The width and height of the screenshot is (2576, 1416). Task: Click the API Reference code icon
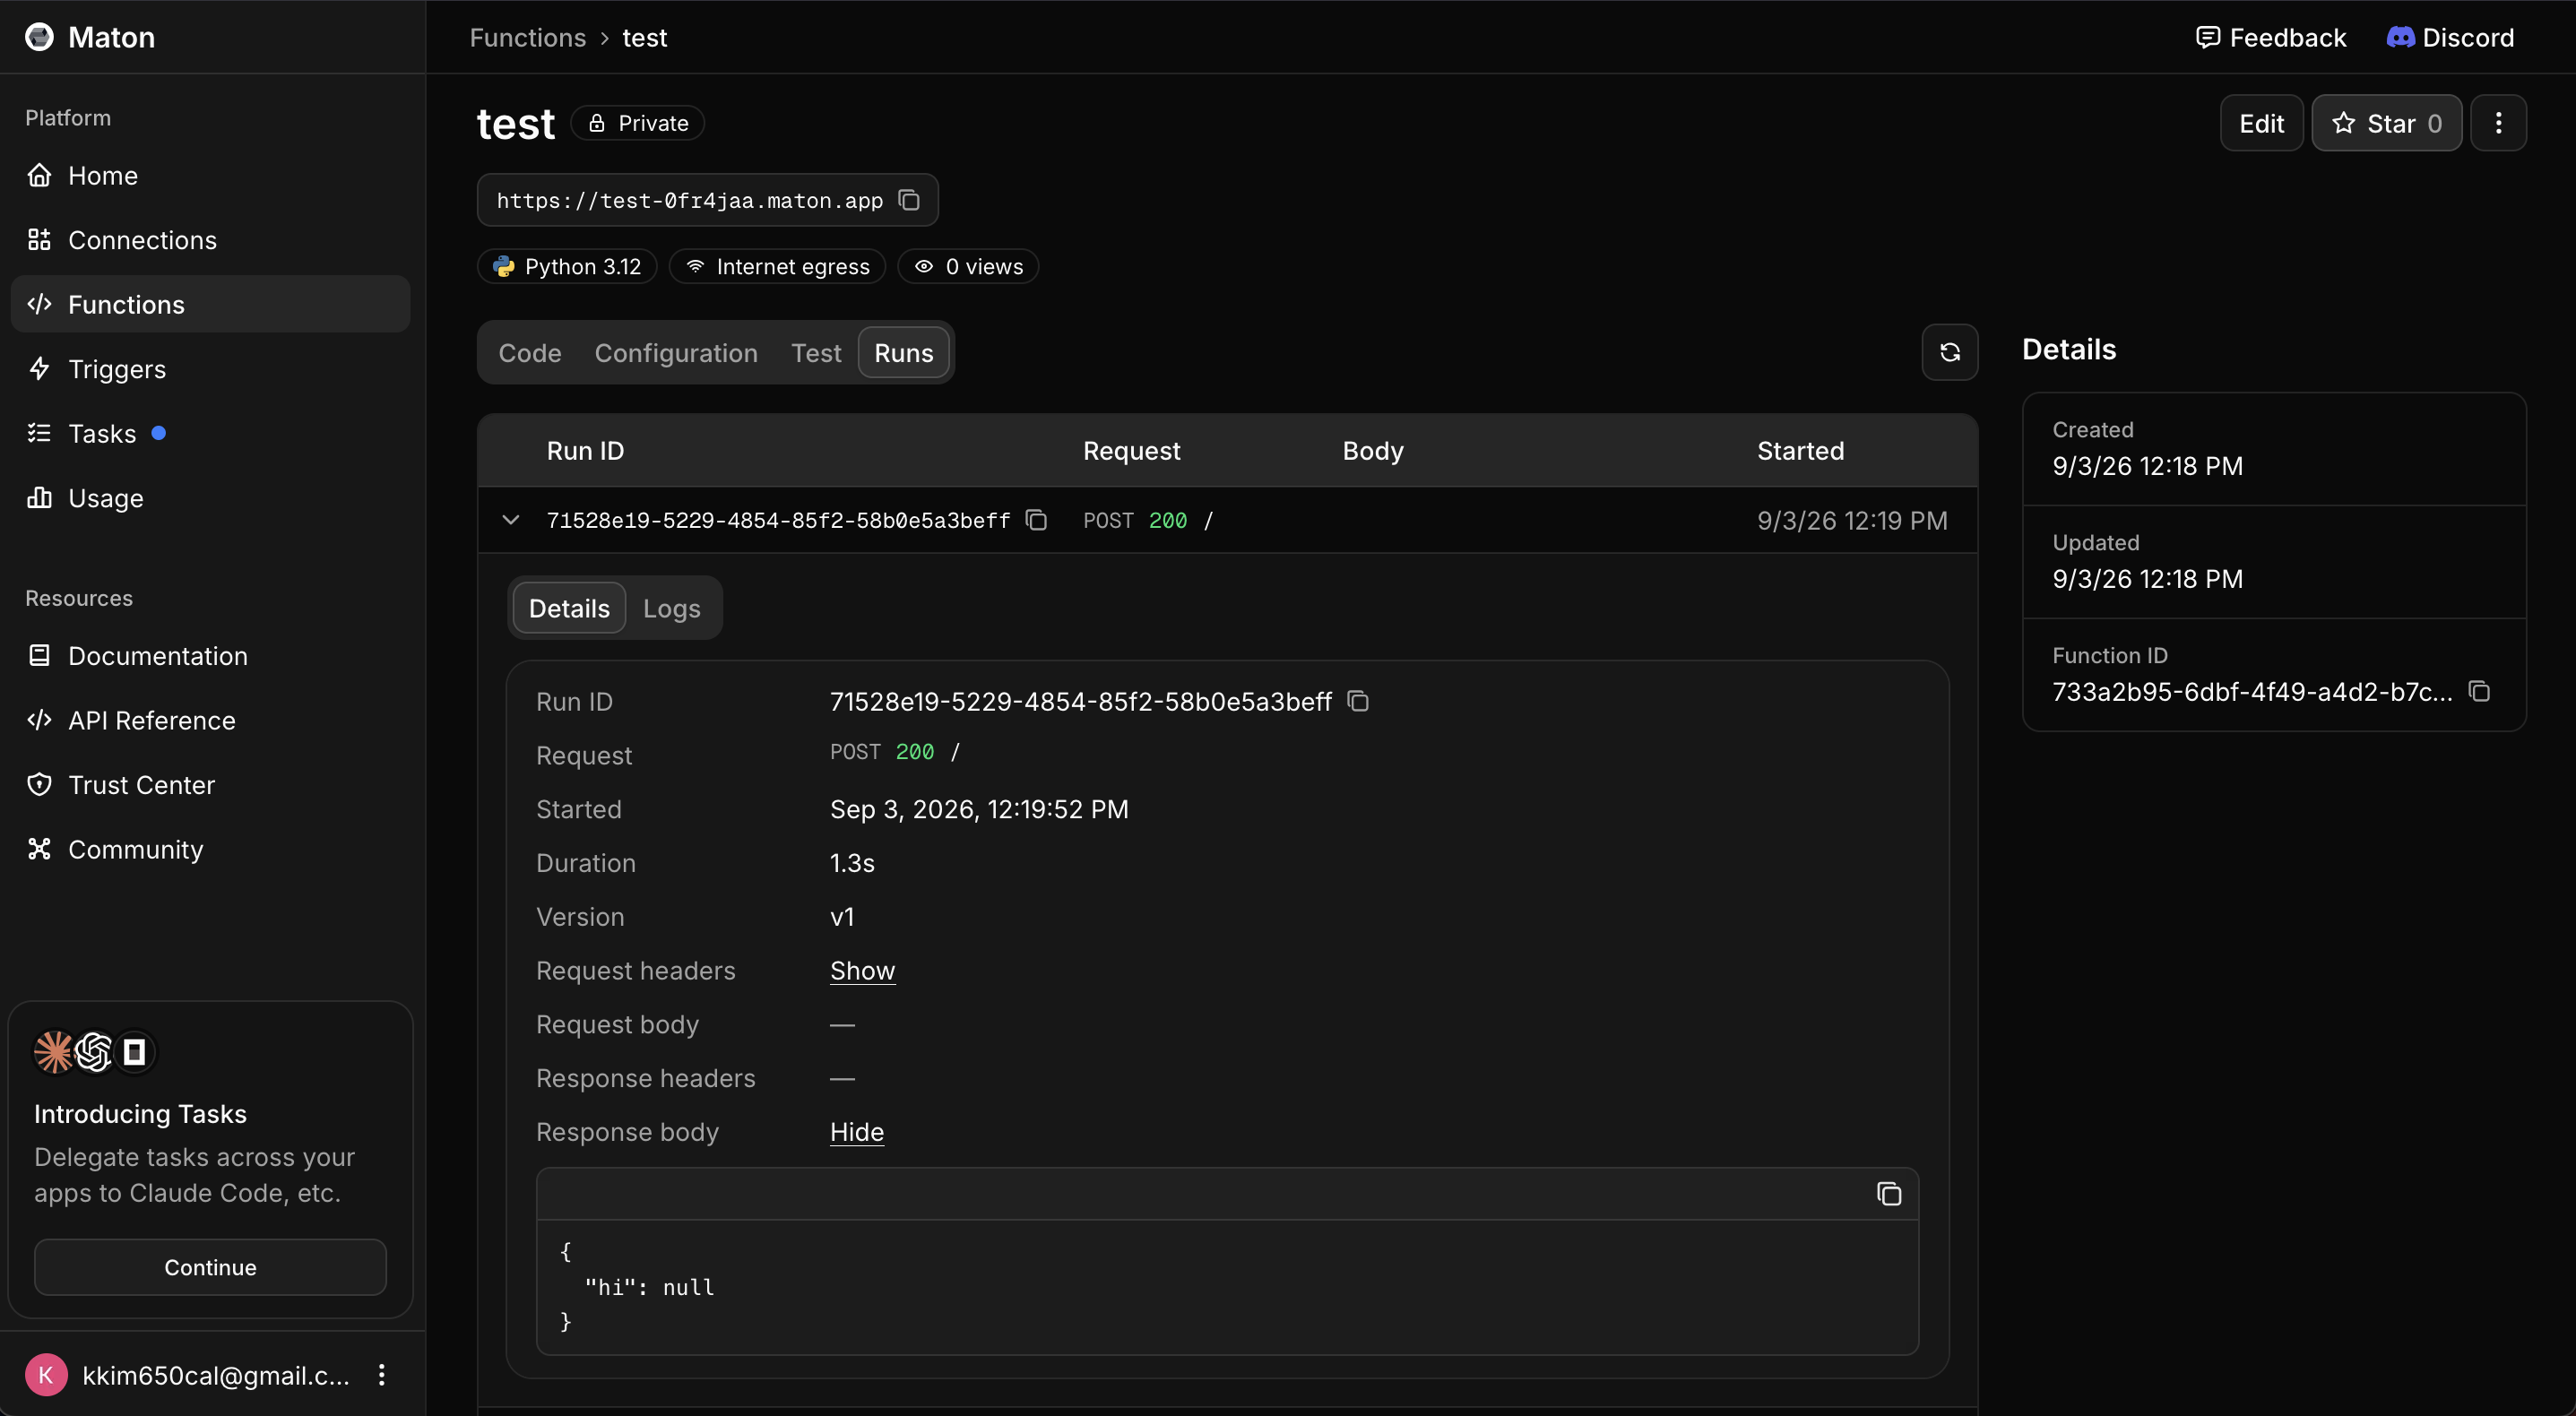(x=39, y=720)
